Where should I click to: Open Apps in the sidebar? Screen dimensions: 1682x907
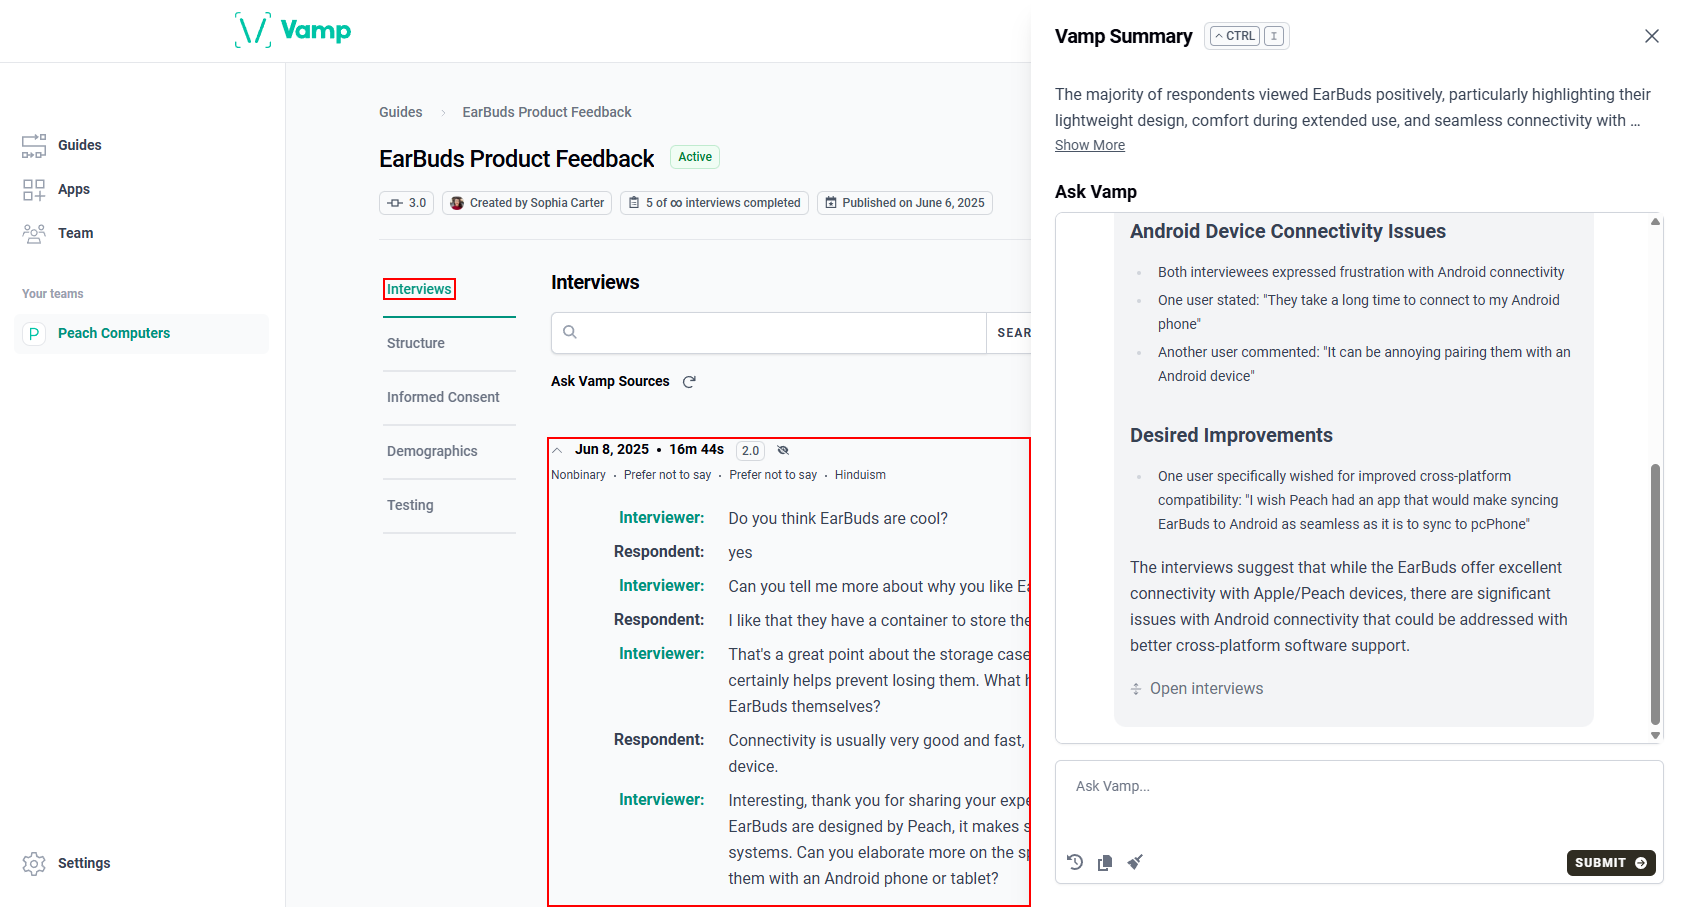pyautogui.click(x=56, y=189)
